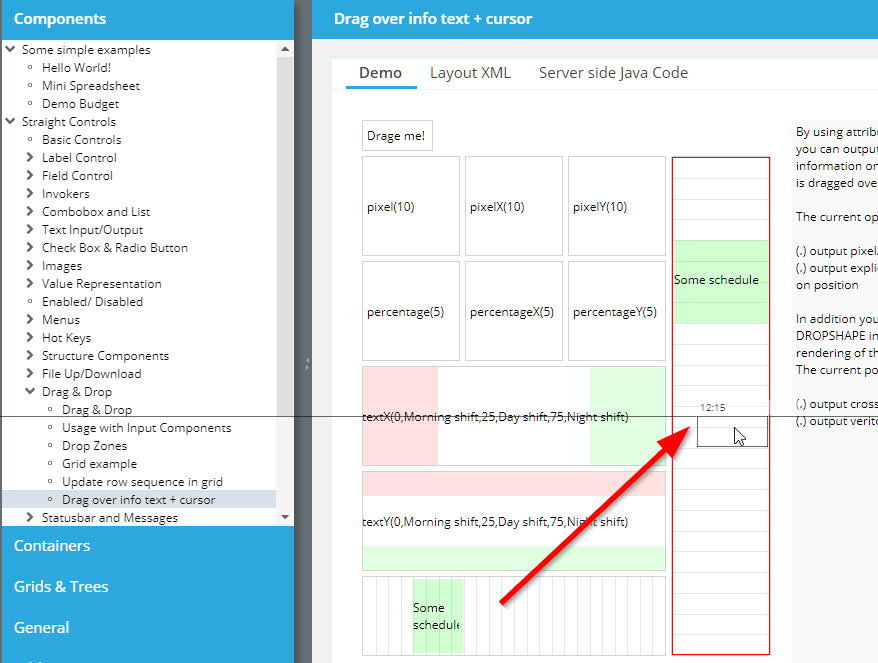
Task: Click the pixelX(10) drop zone box
Action: (513, 206)
